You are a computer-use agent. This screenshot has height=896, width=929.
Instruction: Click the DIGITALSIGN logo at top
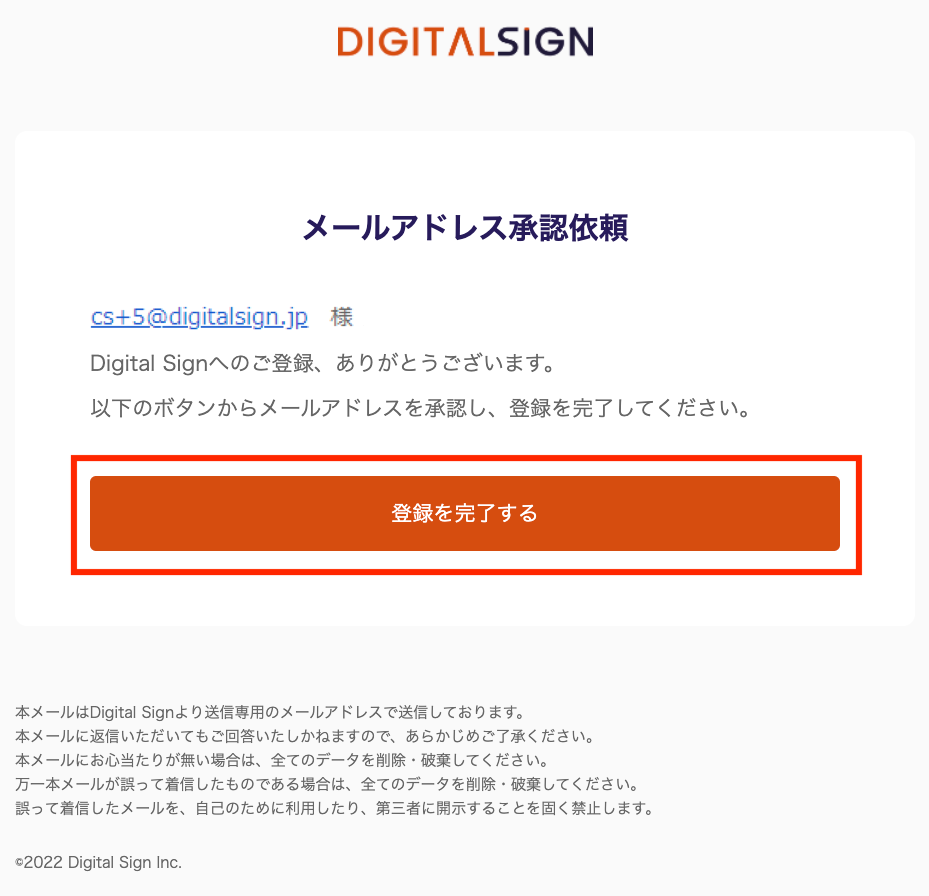point(465,41)
